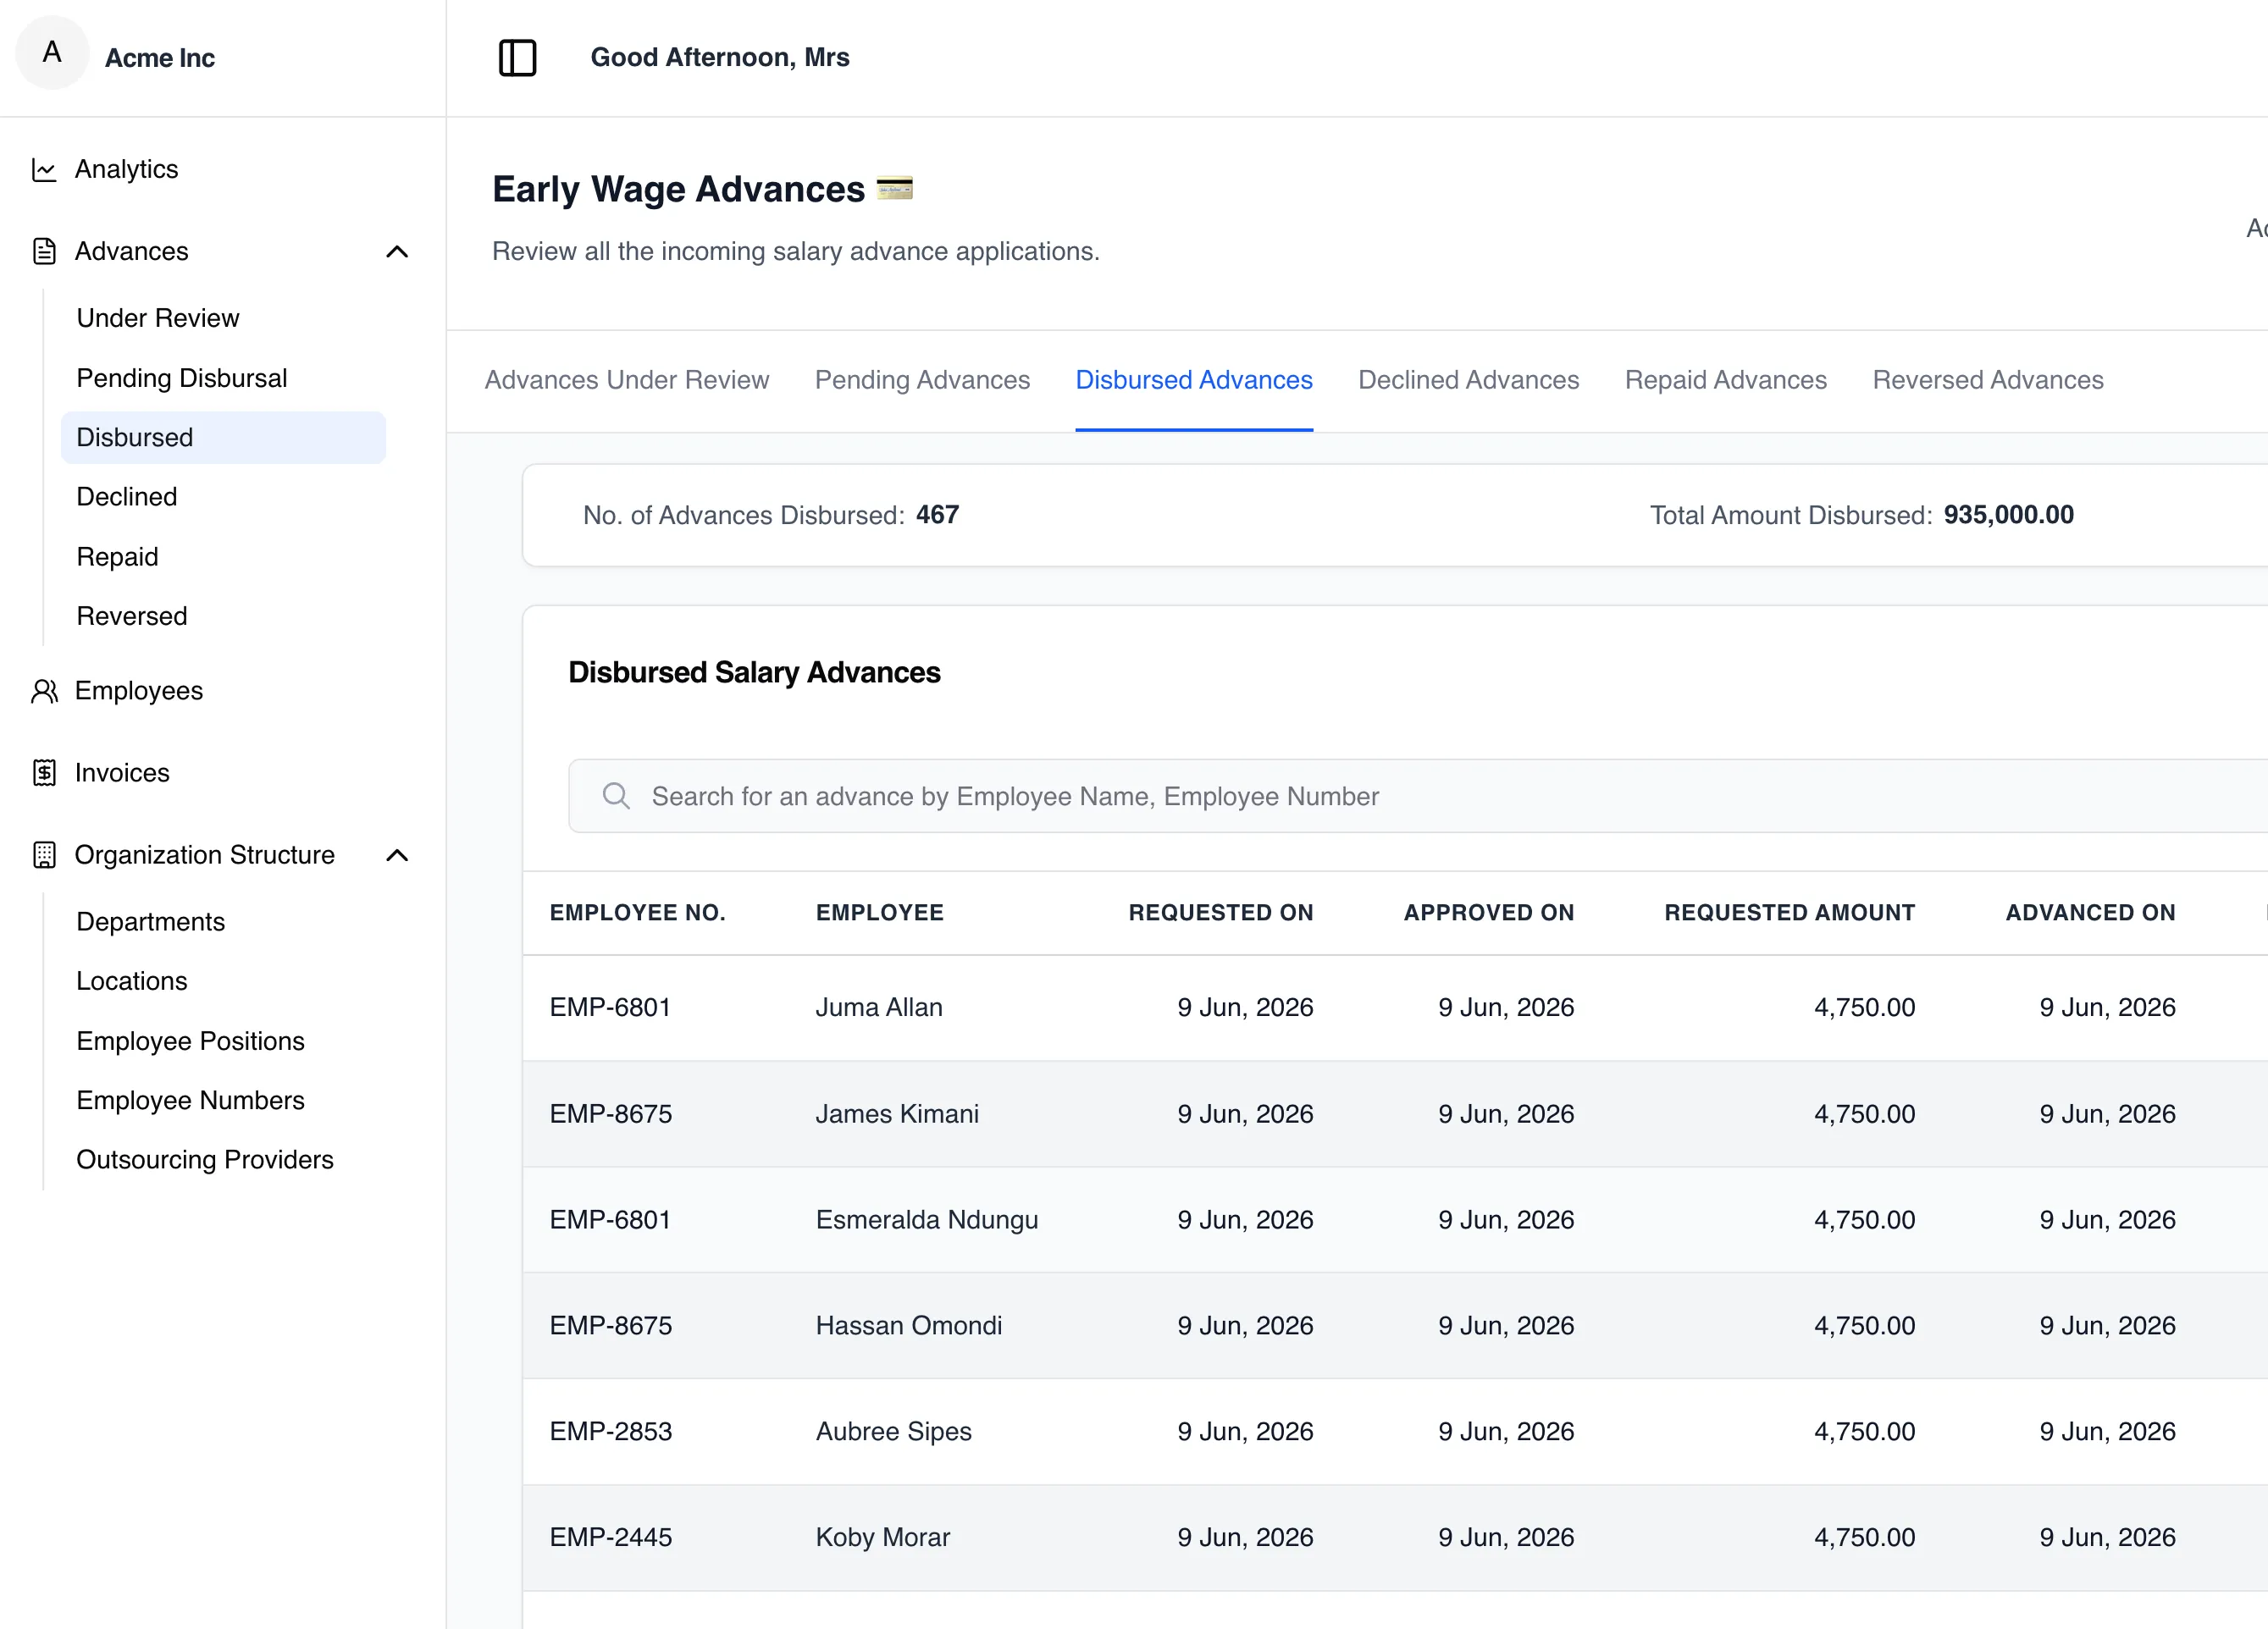Click the Organization Structure building icon
This screenshot has height=1629, width=2268.
coord(44,855)
